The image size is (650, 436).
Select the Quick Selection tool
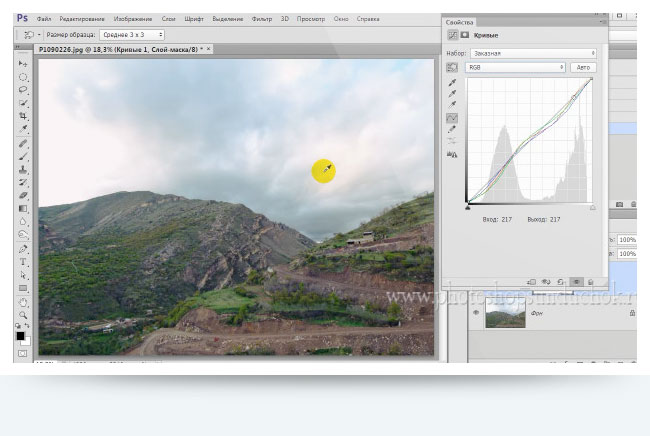[x=23, y=103]
